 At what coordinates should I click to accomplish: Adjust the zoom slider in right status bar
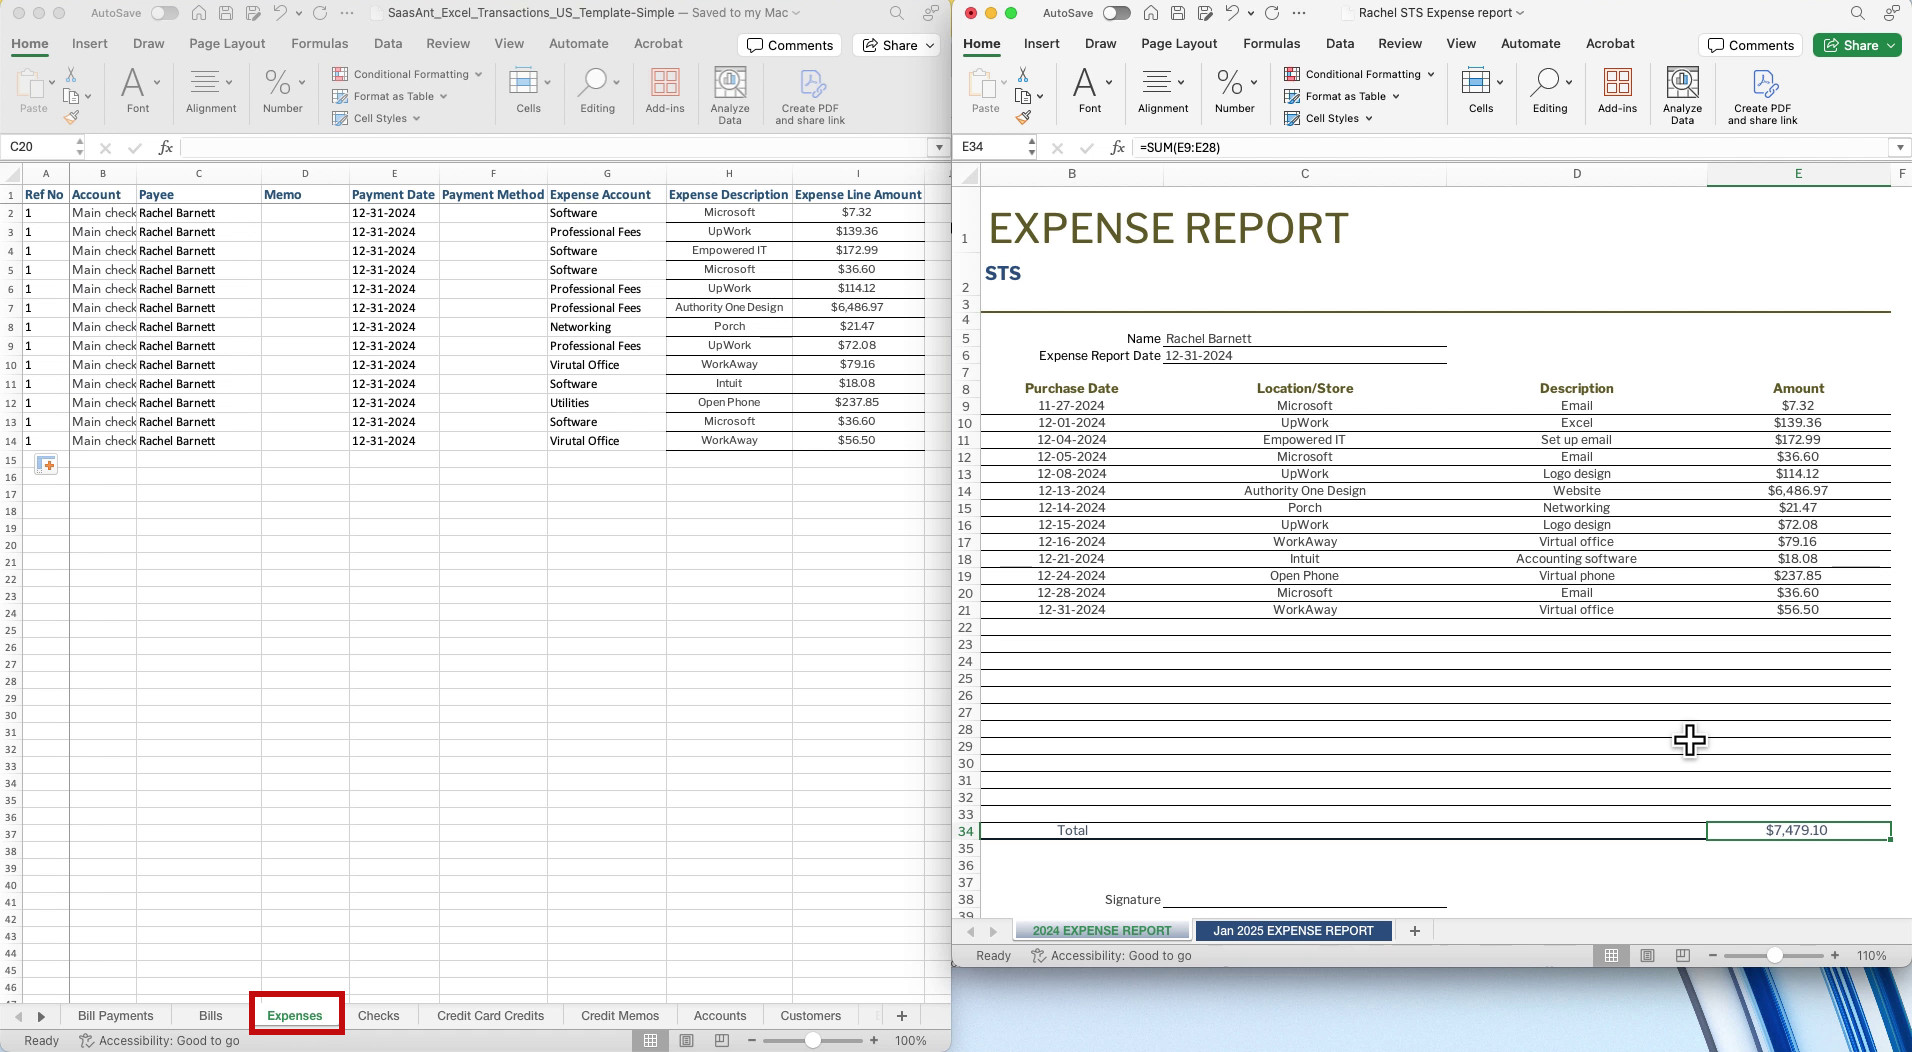(x=1774, y=956)
